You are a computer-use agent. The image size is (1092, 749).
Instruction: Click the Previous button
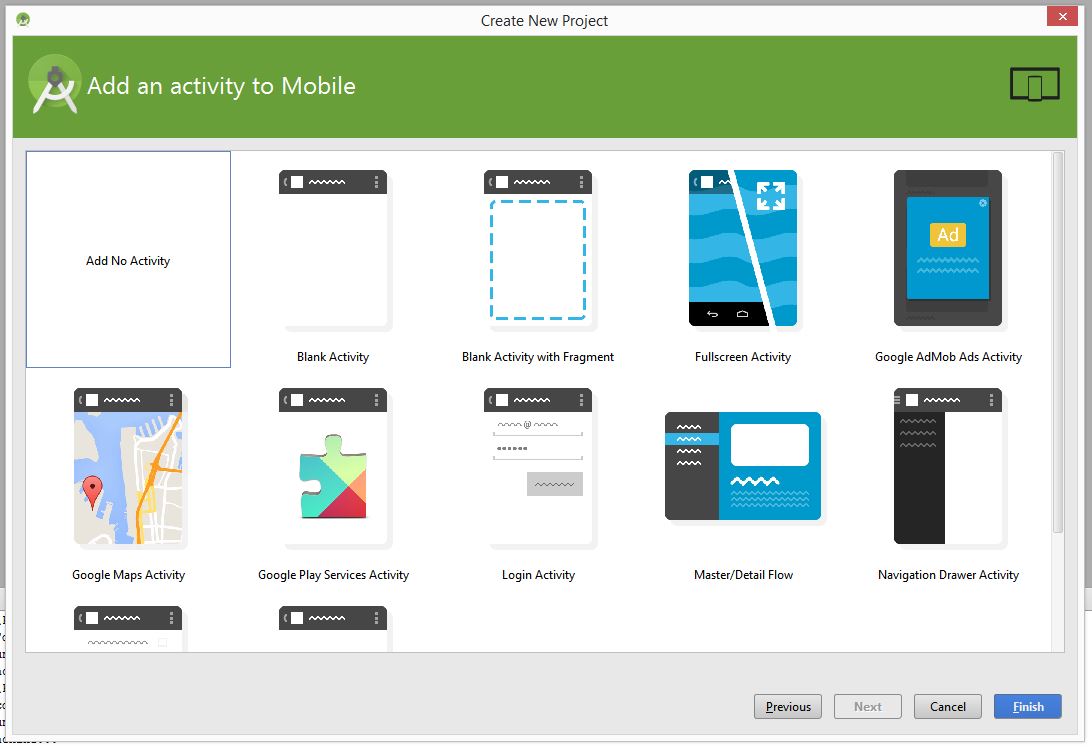[x=788, y=706]
